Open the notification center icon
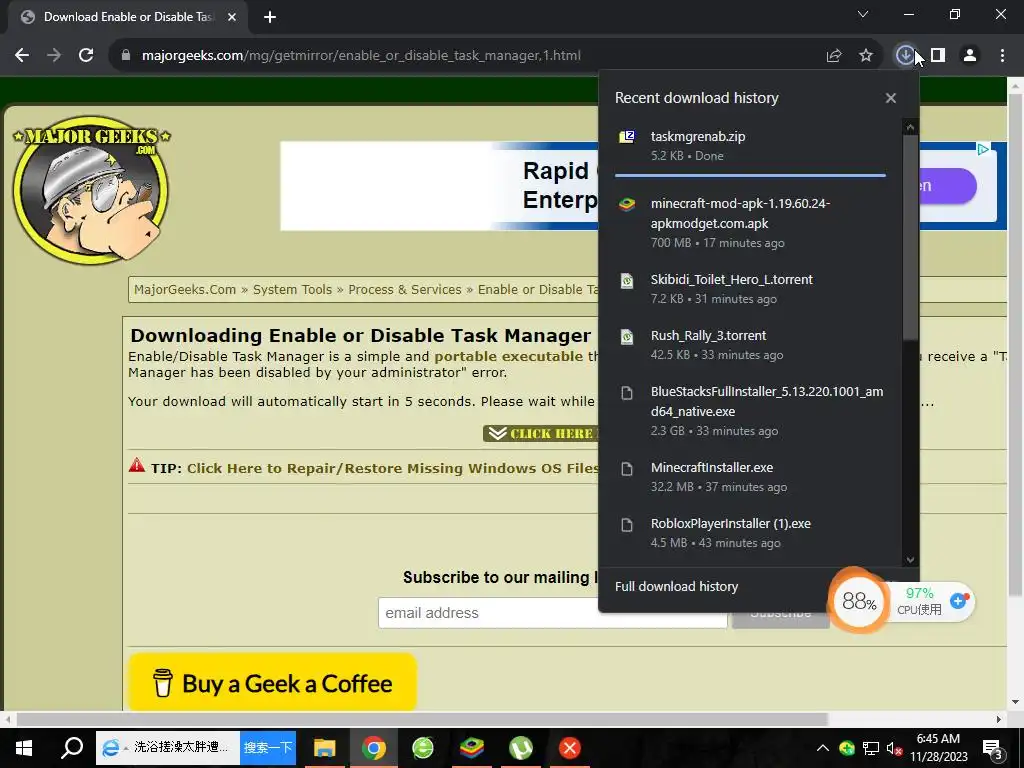The image size is (1024, 768). (993, 748)
